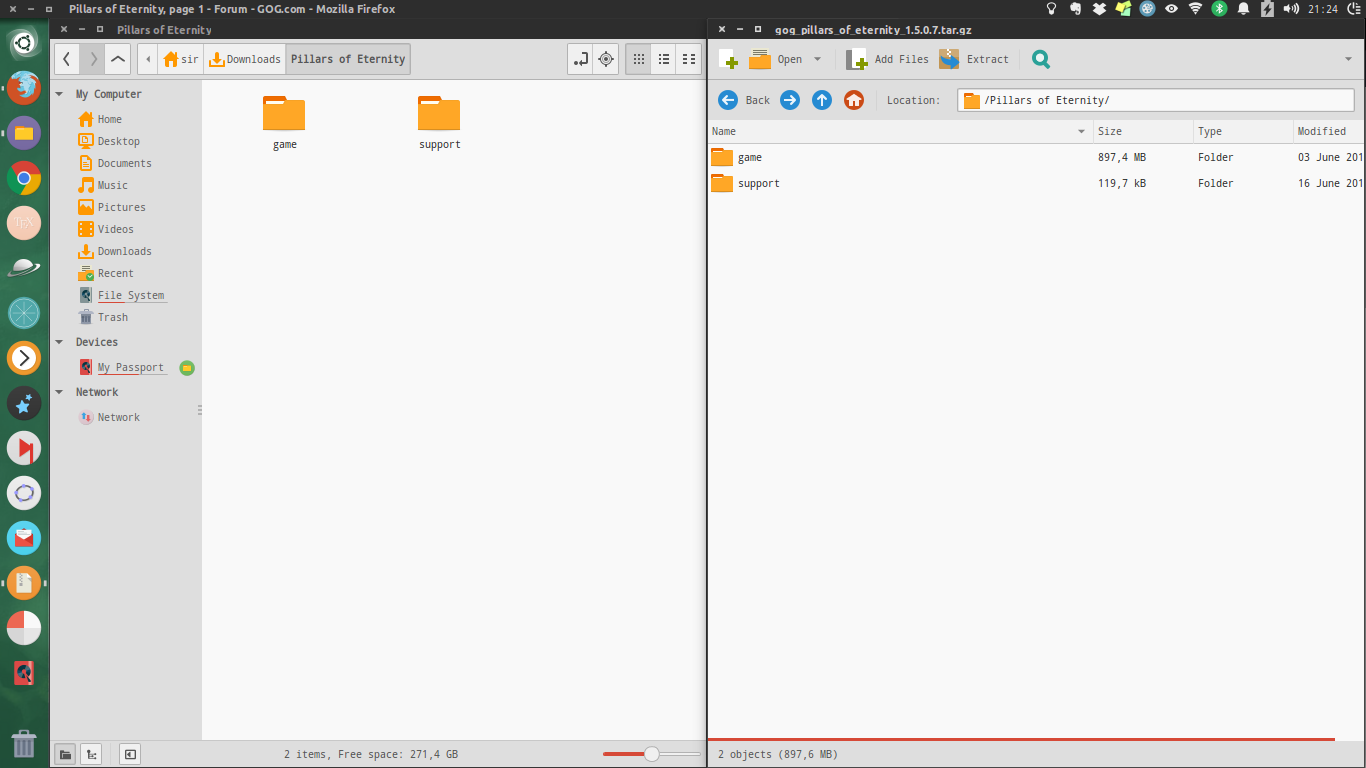Sort archive list by Type column
Screen dimensions: 1366x768
1243,131
